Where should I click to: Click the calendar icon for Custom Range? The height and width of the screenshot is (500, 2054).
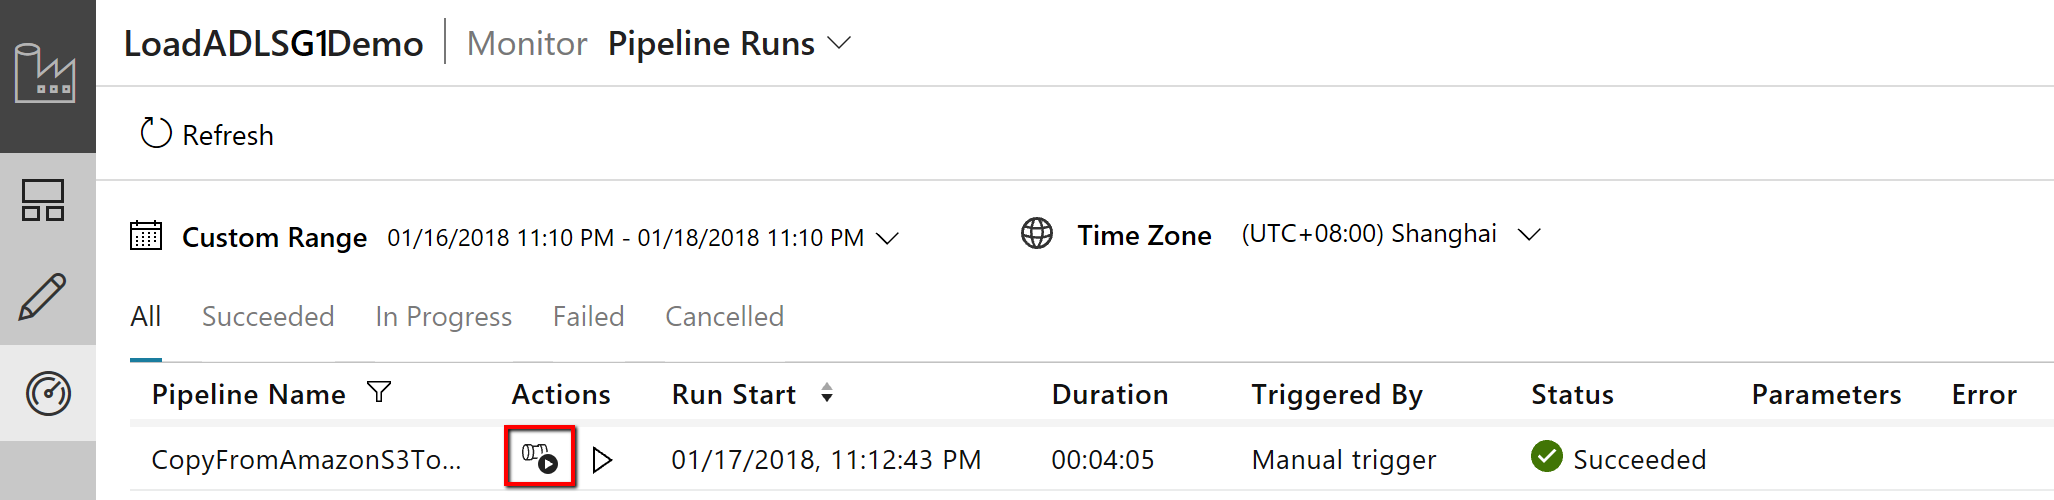coord(146,236)
